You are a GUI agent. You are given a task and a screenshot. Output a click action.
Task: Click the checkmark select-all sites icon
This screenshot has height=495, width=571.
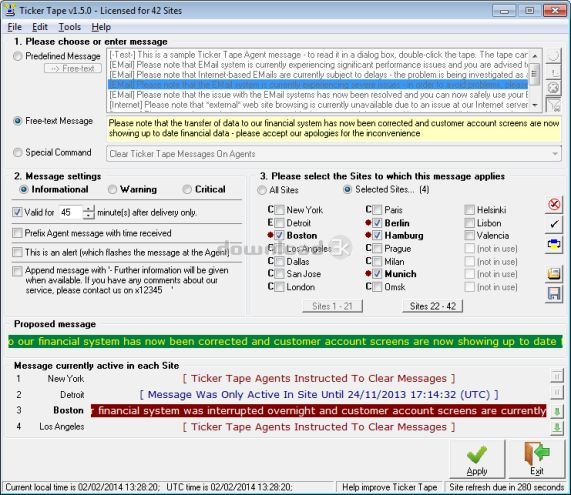click(x=554, y=224)
